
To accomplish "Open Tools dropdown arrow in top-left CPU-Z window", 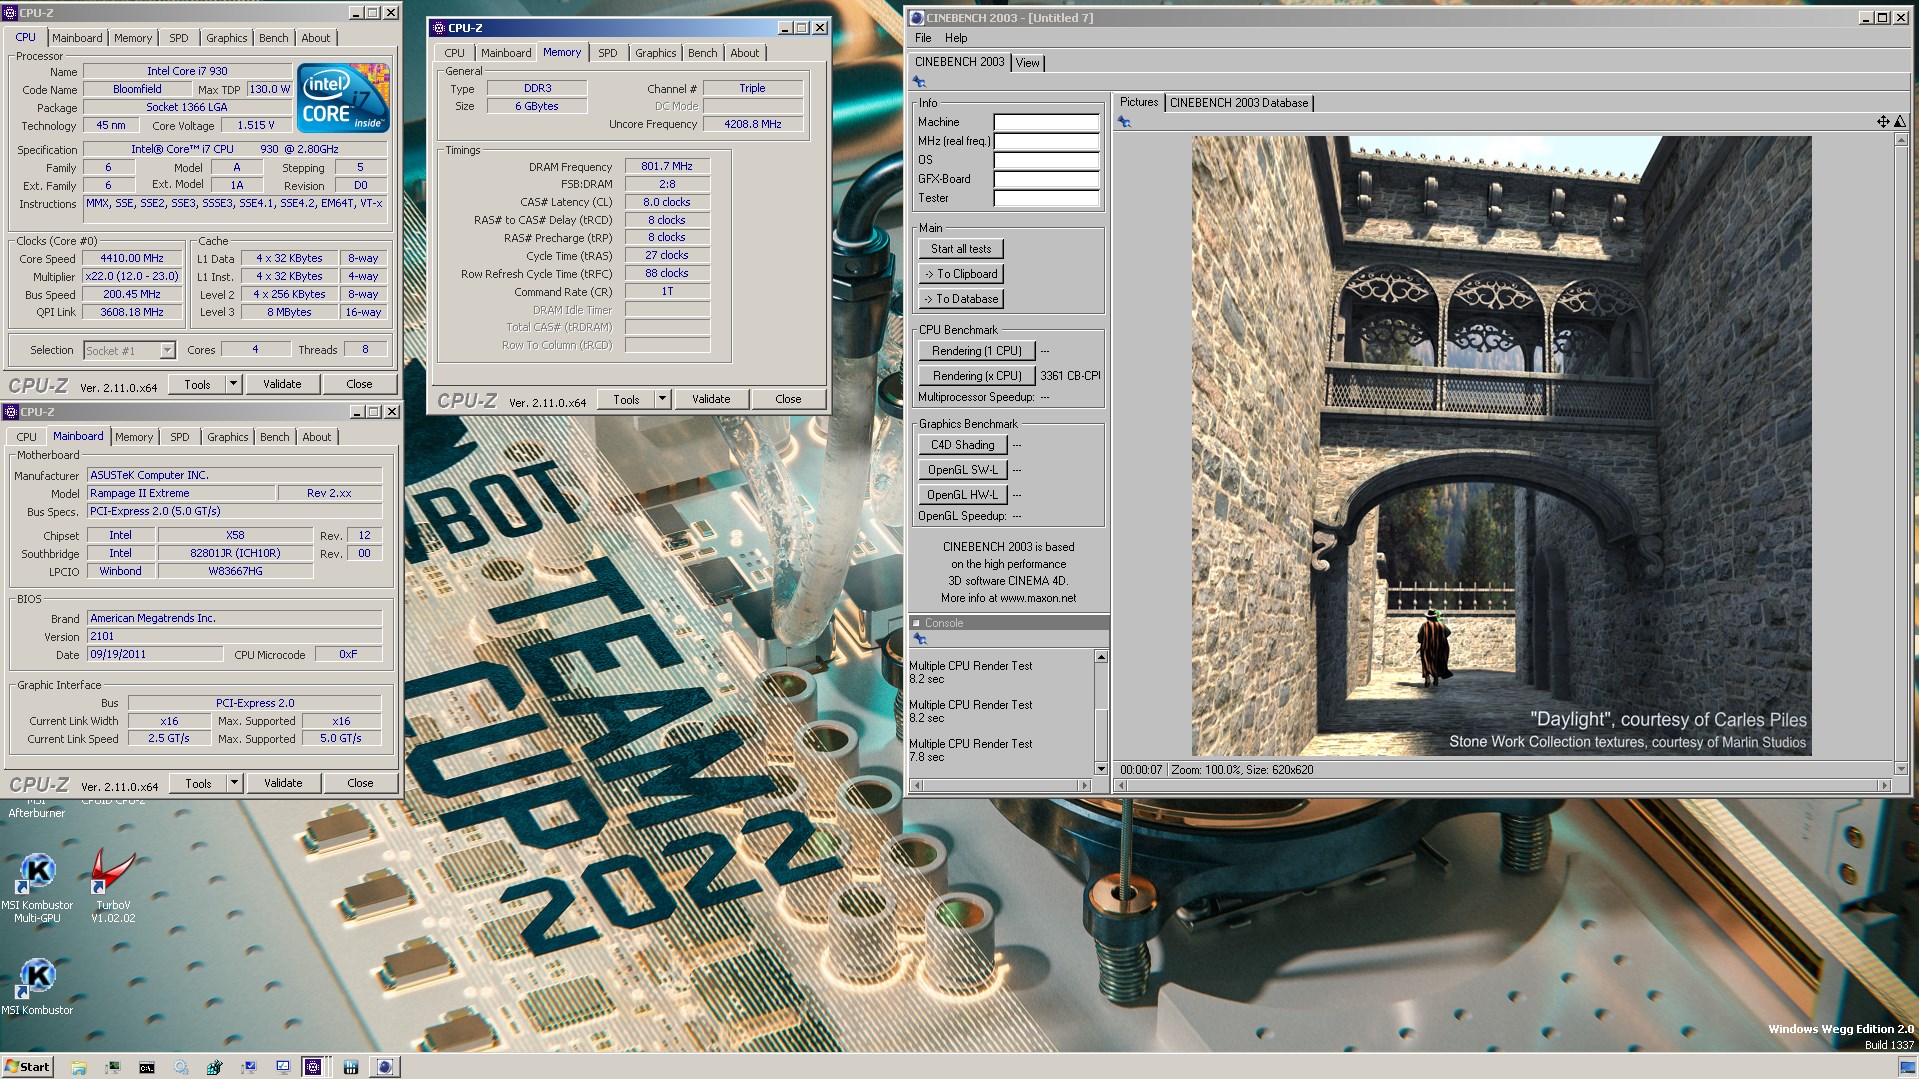I will (233, 384).
